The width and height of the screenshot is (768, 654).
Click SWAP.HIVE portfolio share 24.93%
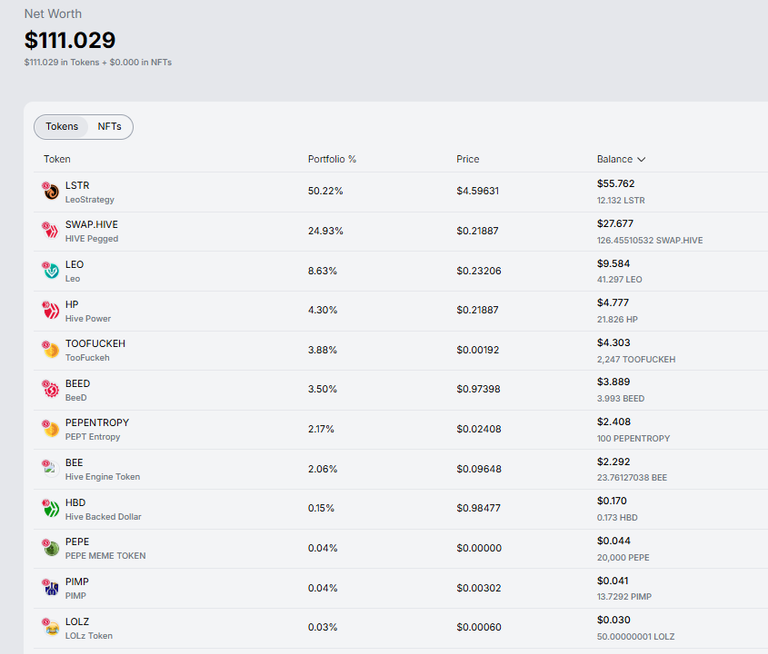click(x=325, y=231)
